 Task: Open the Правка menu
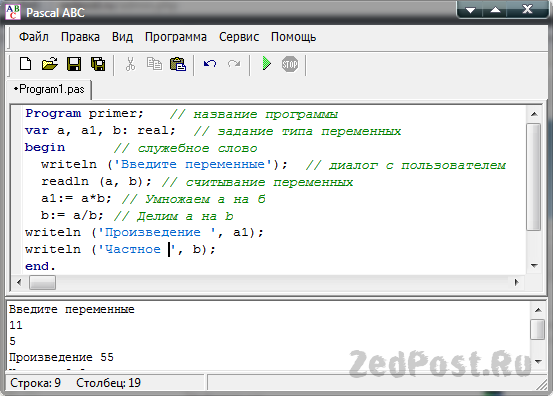point(80,37)
